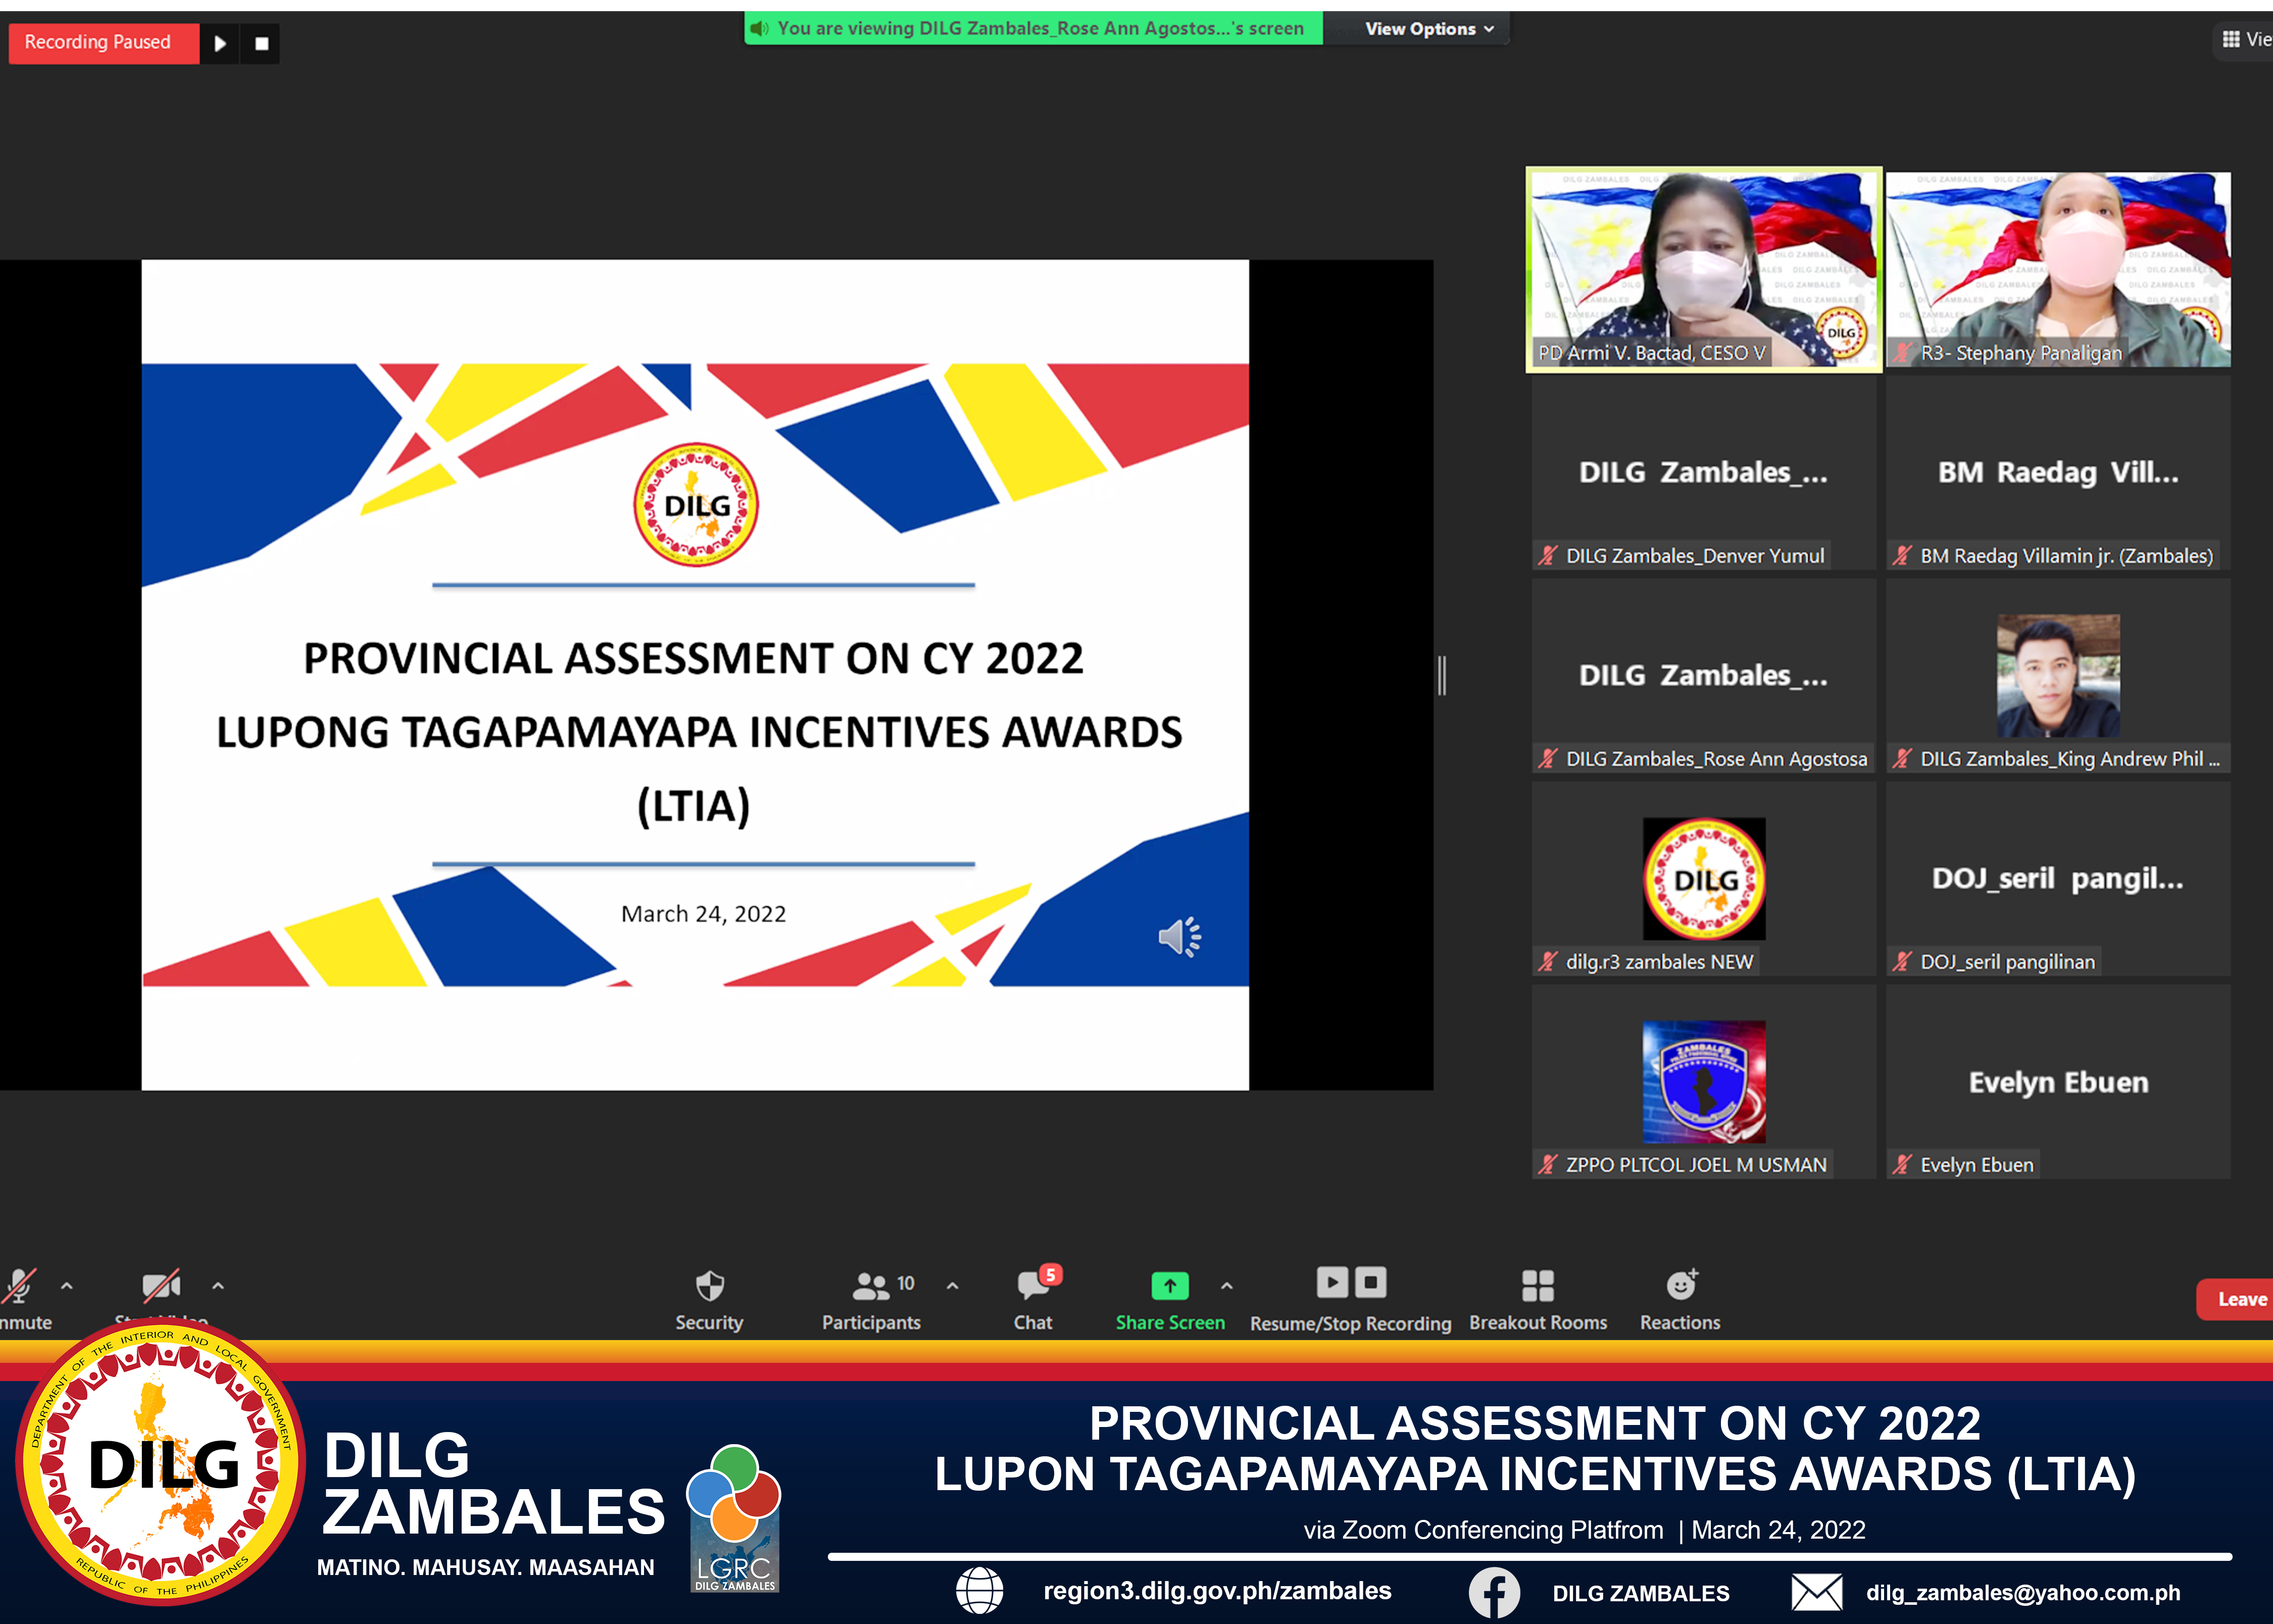The image size is (2273, 1624).
Task: Expand video options caret beside camera
Action: click(x=218, y=1286)
